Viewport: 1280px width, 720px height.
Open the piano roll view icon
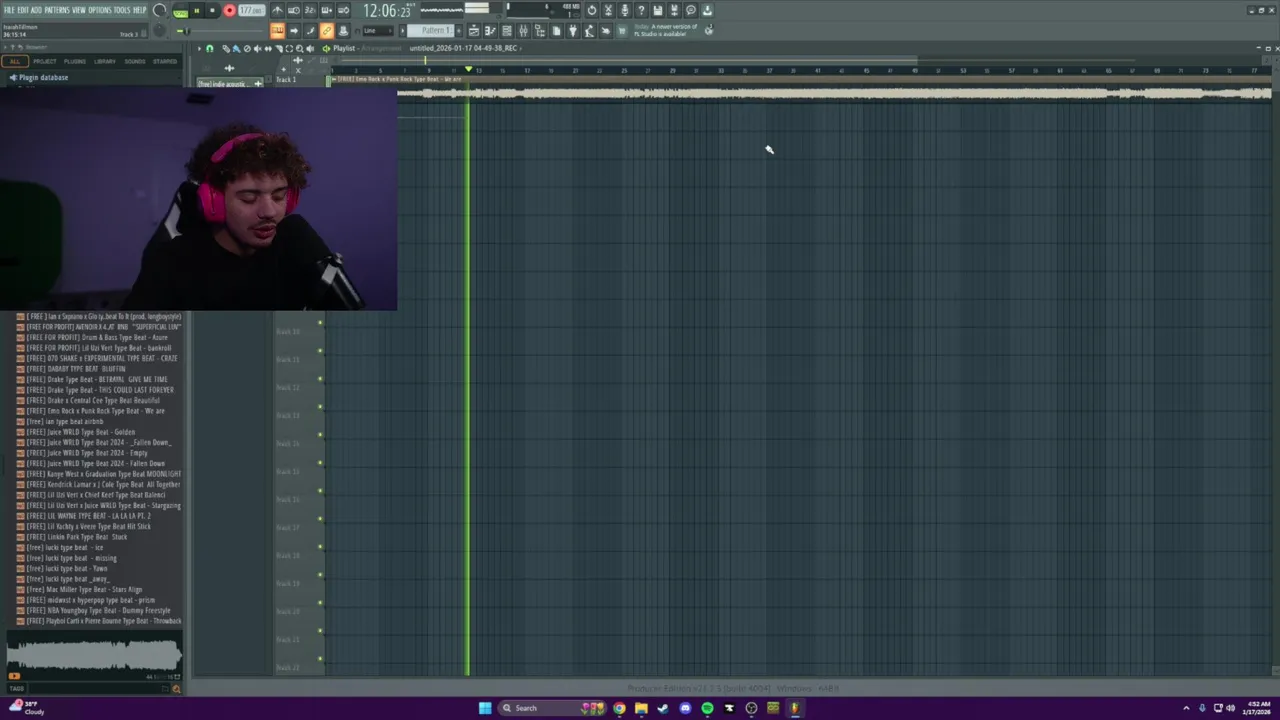coord(489,30)
